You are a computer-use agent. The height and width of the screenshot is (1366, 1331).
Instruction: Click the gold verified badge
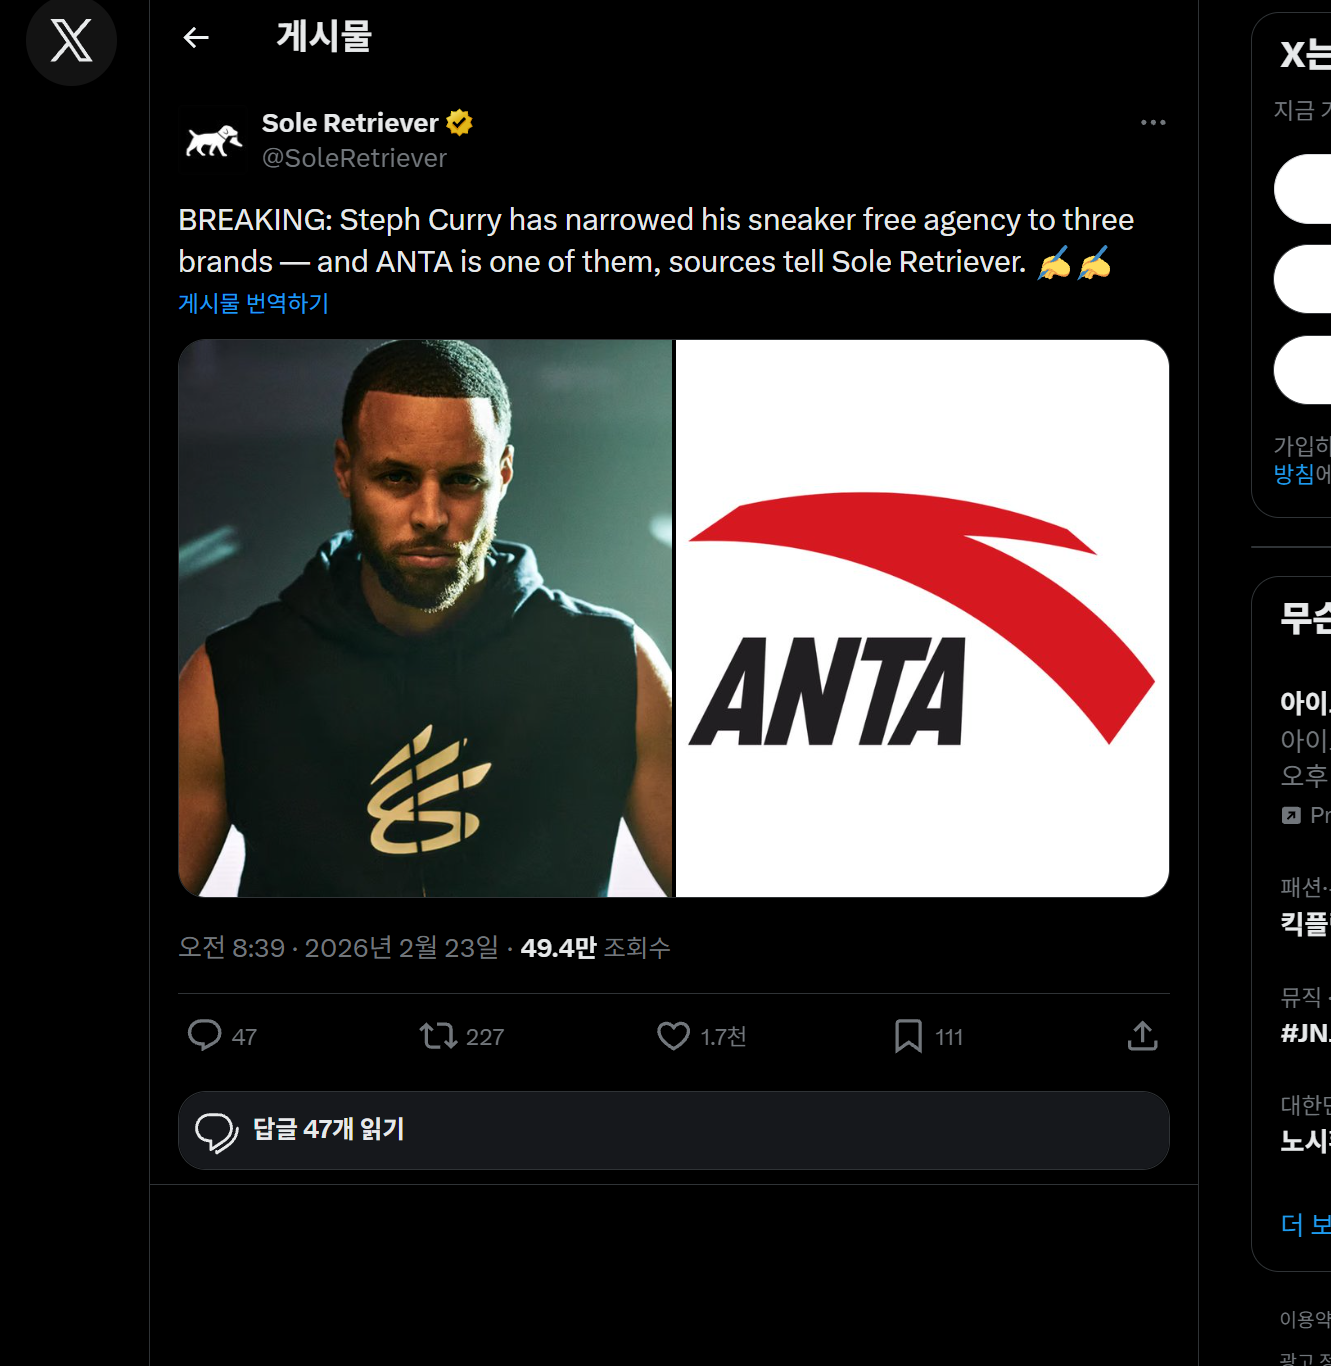point(459,122)
